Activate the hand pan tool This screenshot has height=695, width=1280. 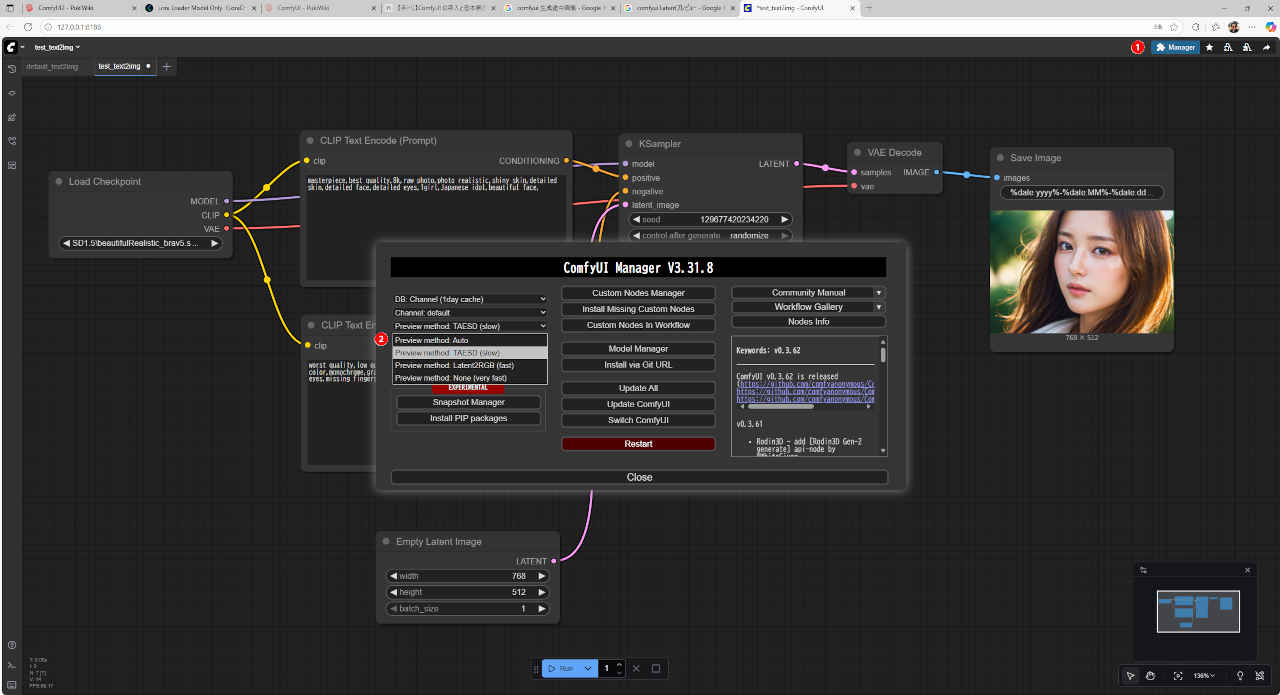tap(1151, 676)
